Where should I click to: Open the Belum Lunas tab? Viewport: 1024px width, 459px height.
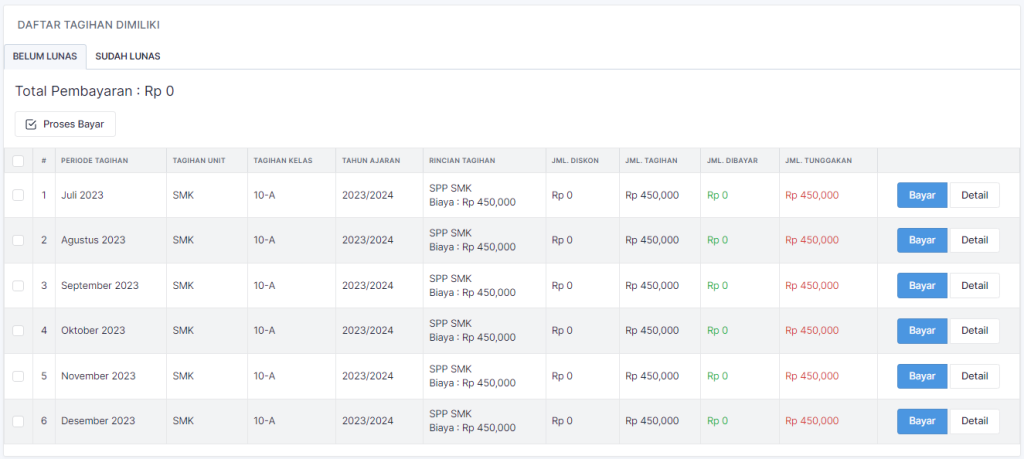click(45, 57)
